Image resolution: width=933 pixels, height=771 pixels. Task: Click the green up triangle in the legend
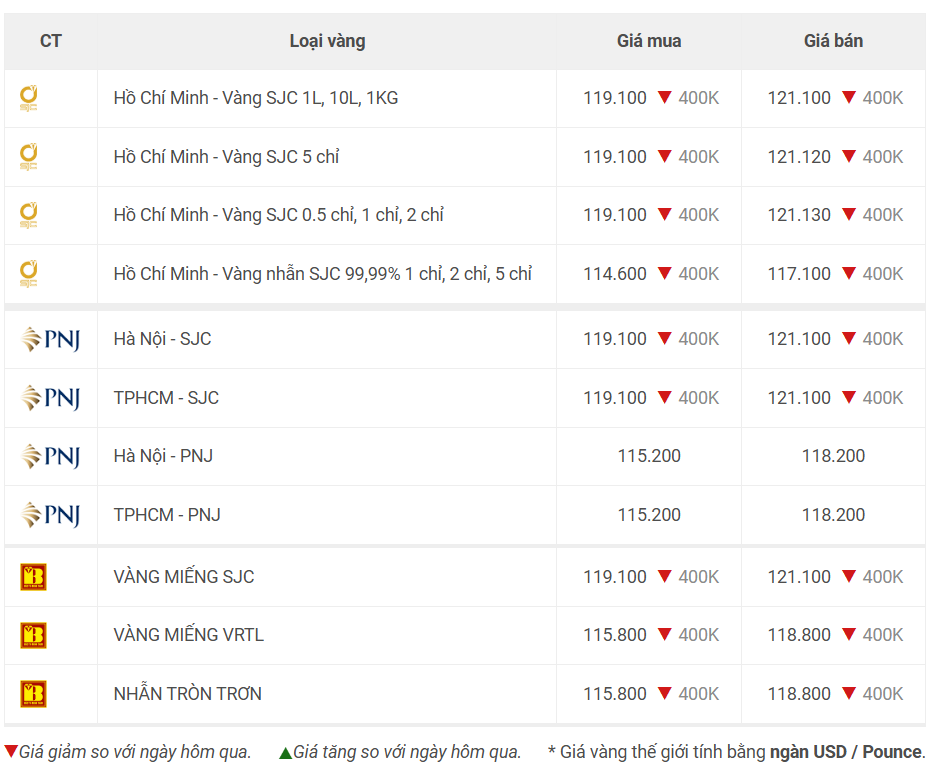[286, 753]
